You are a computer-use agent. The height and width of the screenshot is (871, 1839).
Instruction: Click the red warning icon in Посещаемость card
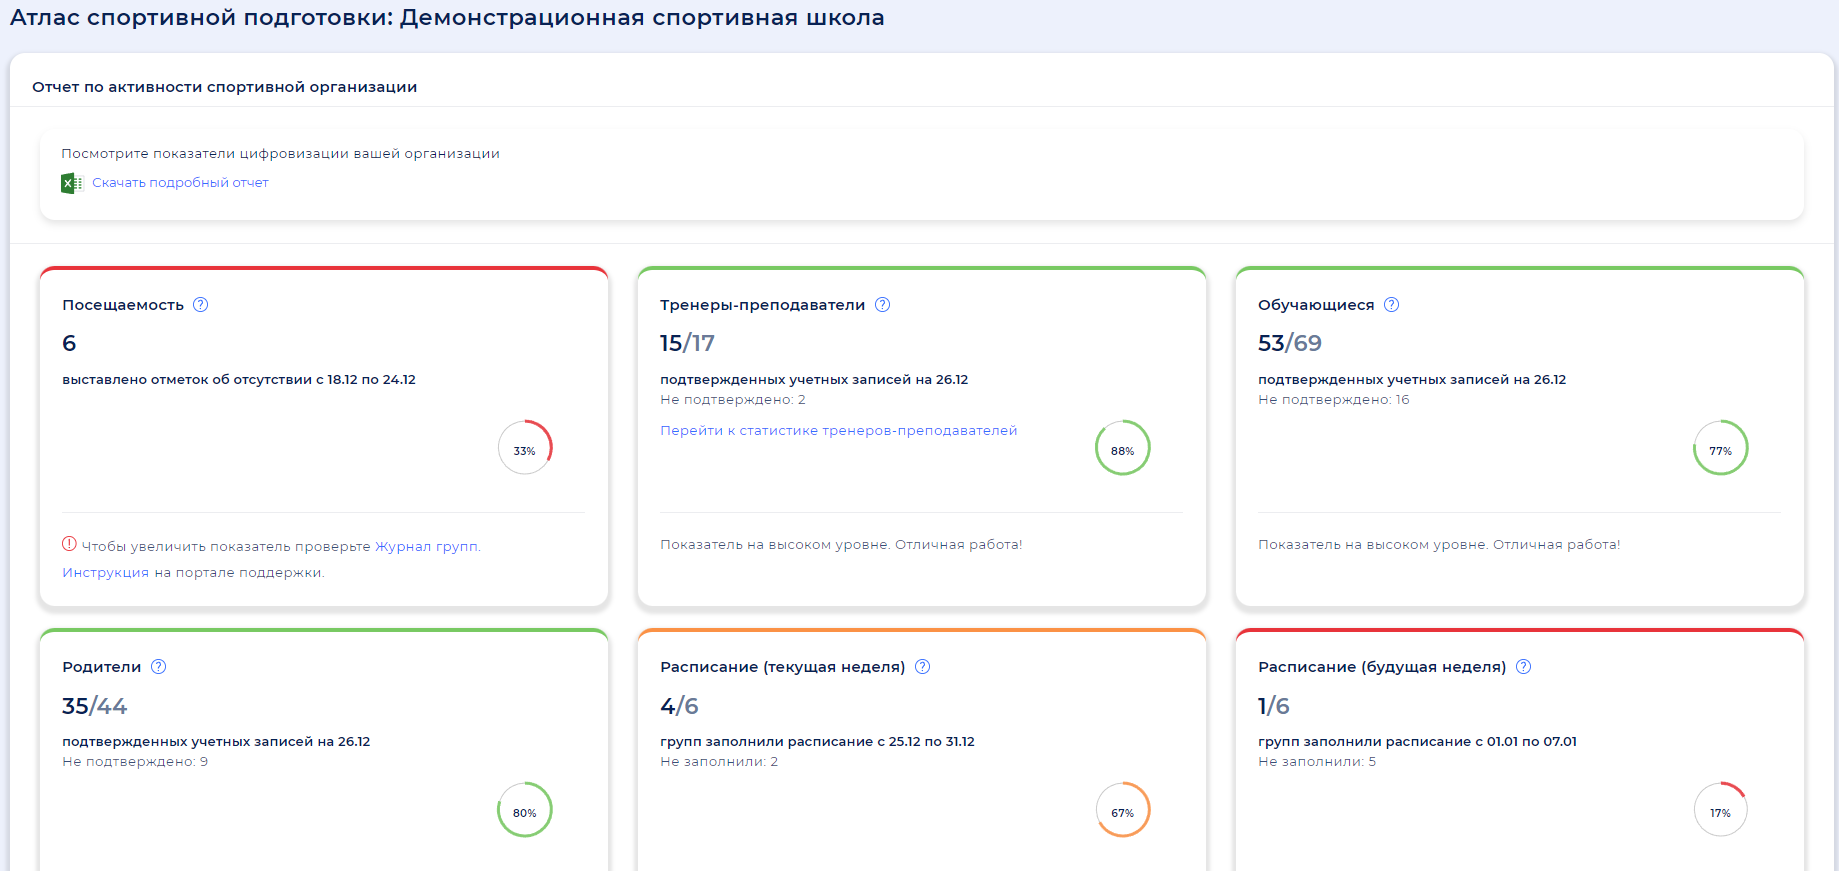(69, 544)
